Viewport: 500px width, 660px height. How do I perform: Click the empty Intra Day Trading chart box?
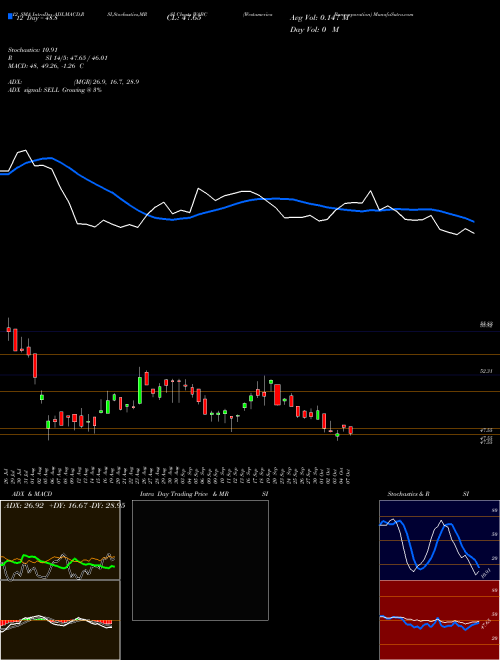200,560
